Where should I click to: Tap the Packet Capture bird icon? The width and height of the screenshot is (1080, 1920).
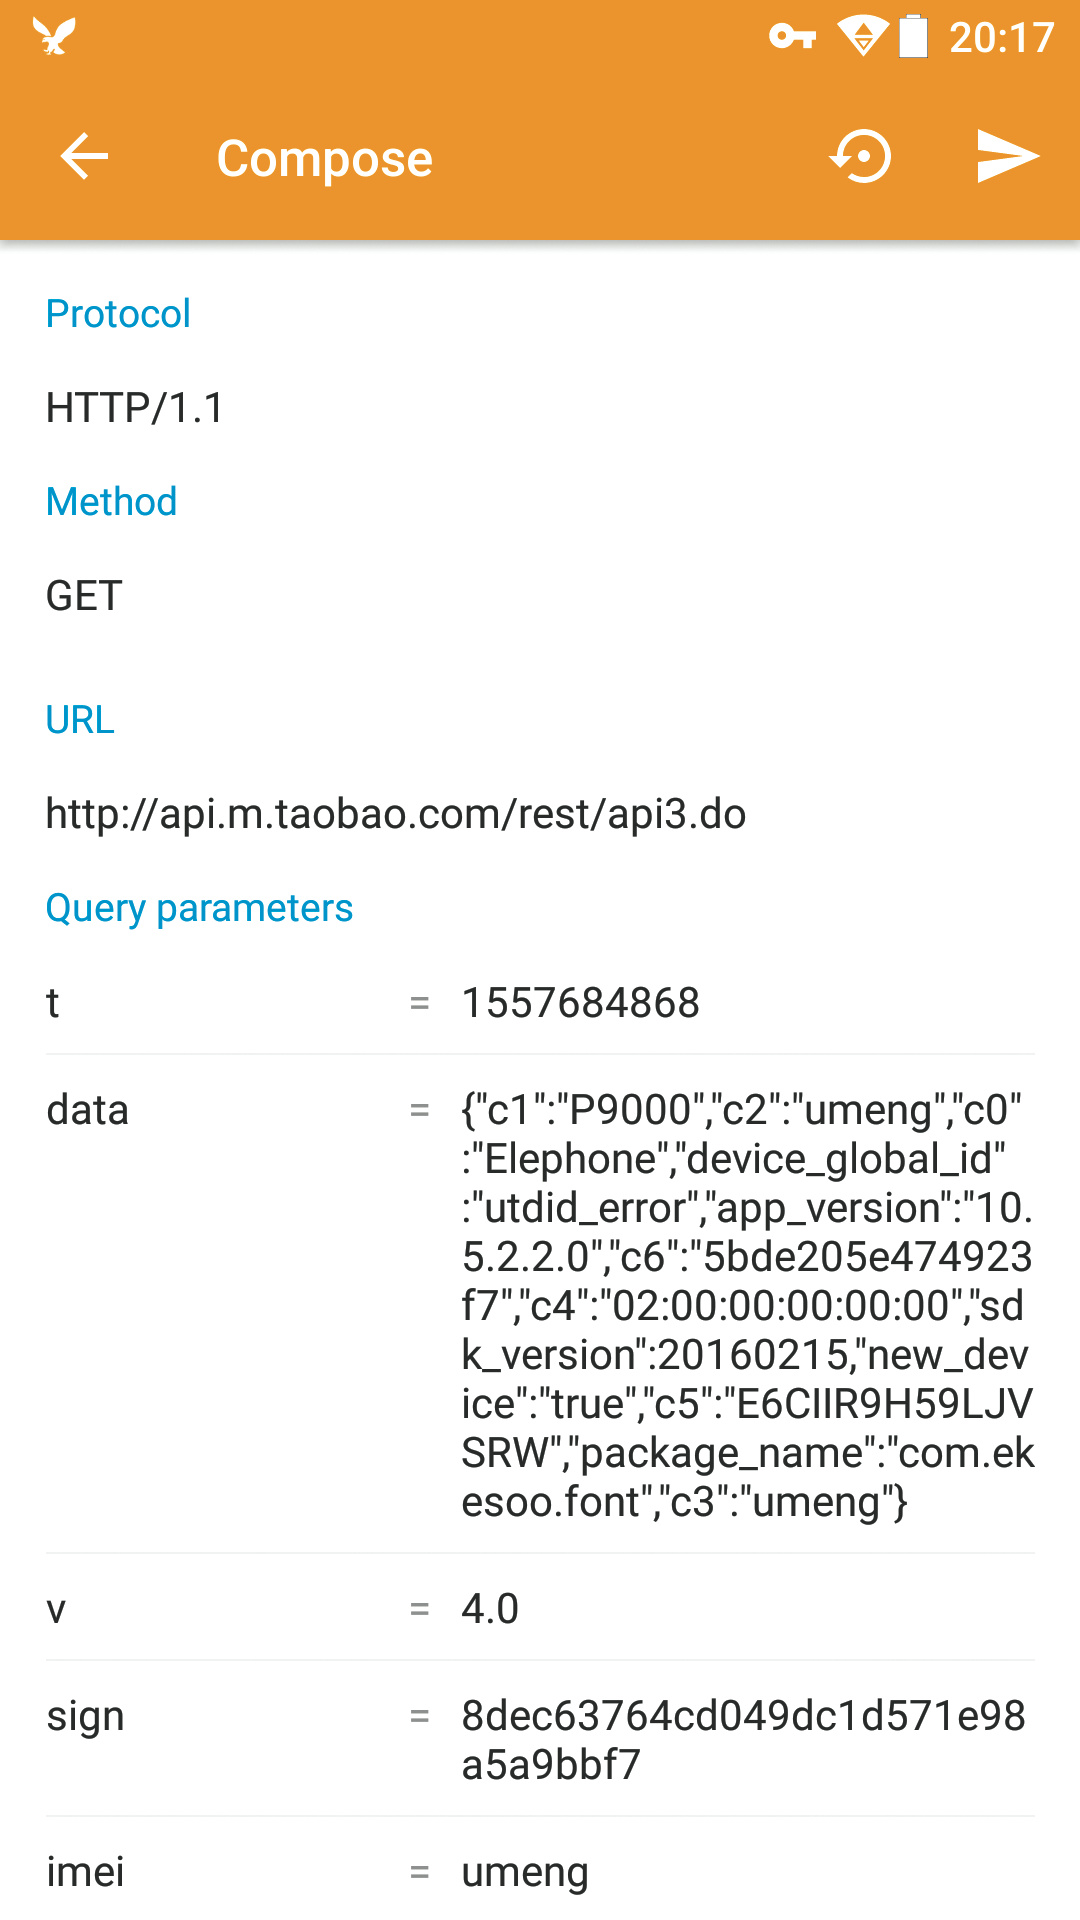click(x=54, y=37)
